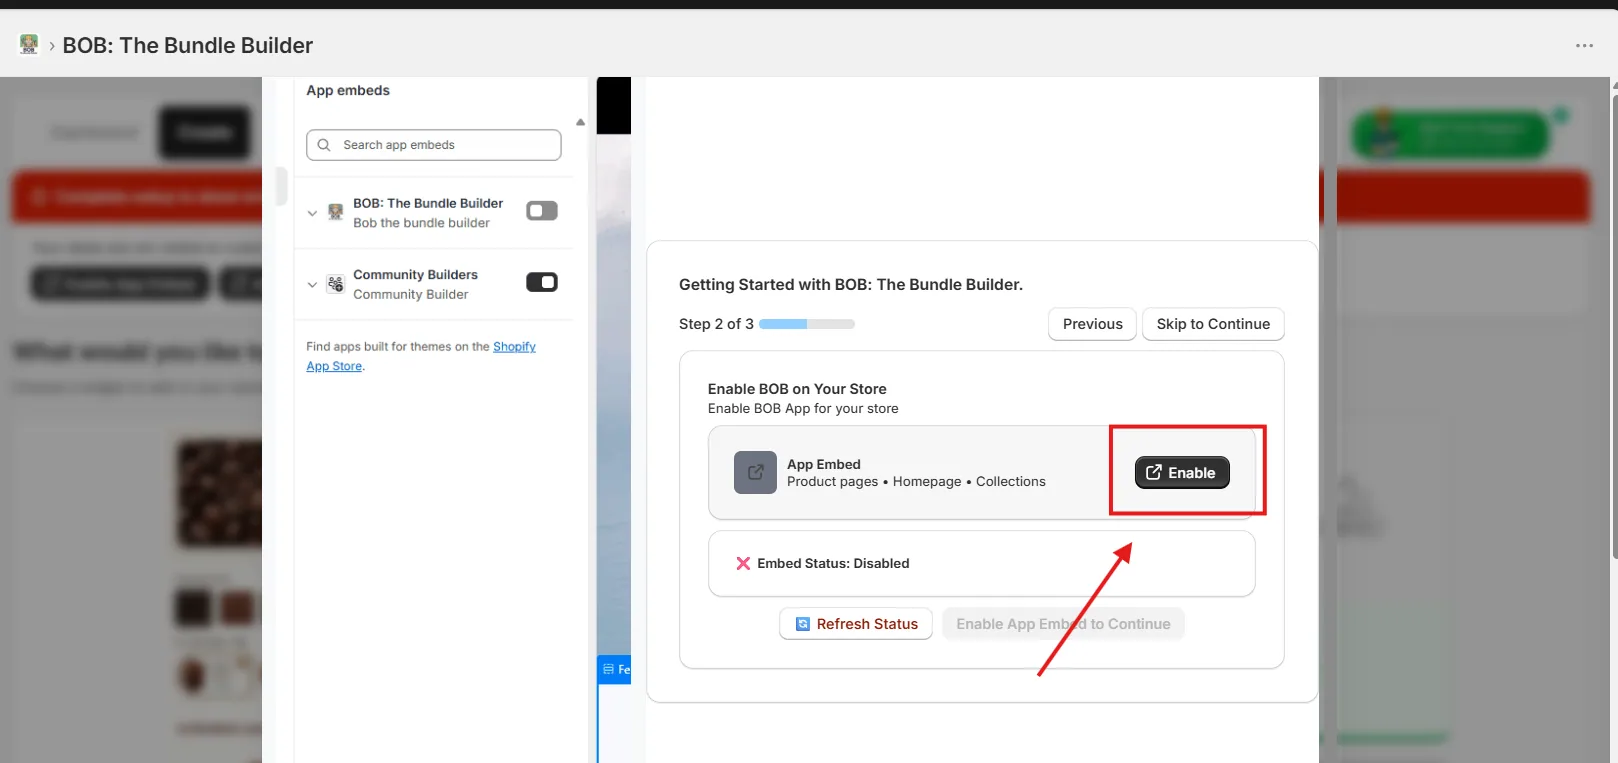Viewport: 1618px width, 763px height.
Task: Click the Step 2 of 3 progress bar
Action: [x=807, y=324]
